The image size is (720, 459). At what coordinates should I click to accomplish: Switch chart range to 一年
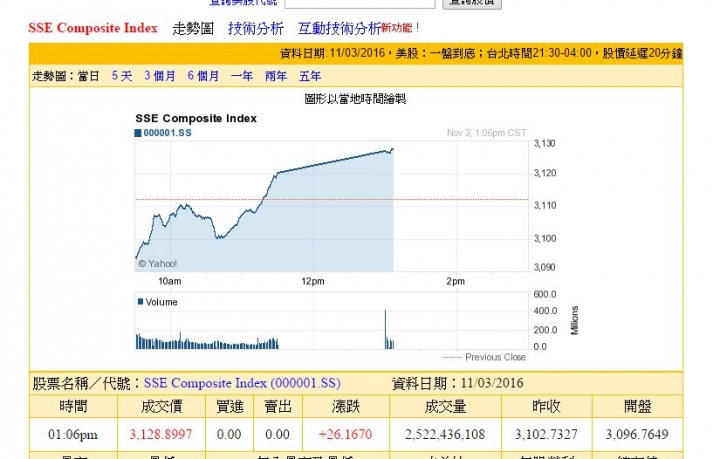tap(242, 76)
